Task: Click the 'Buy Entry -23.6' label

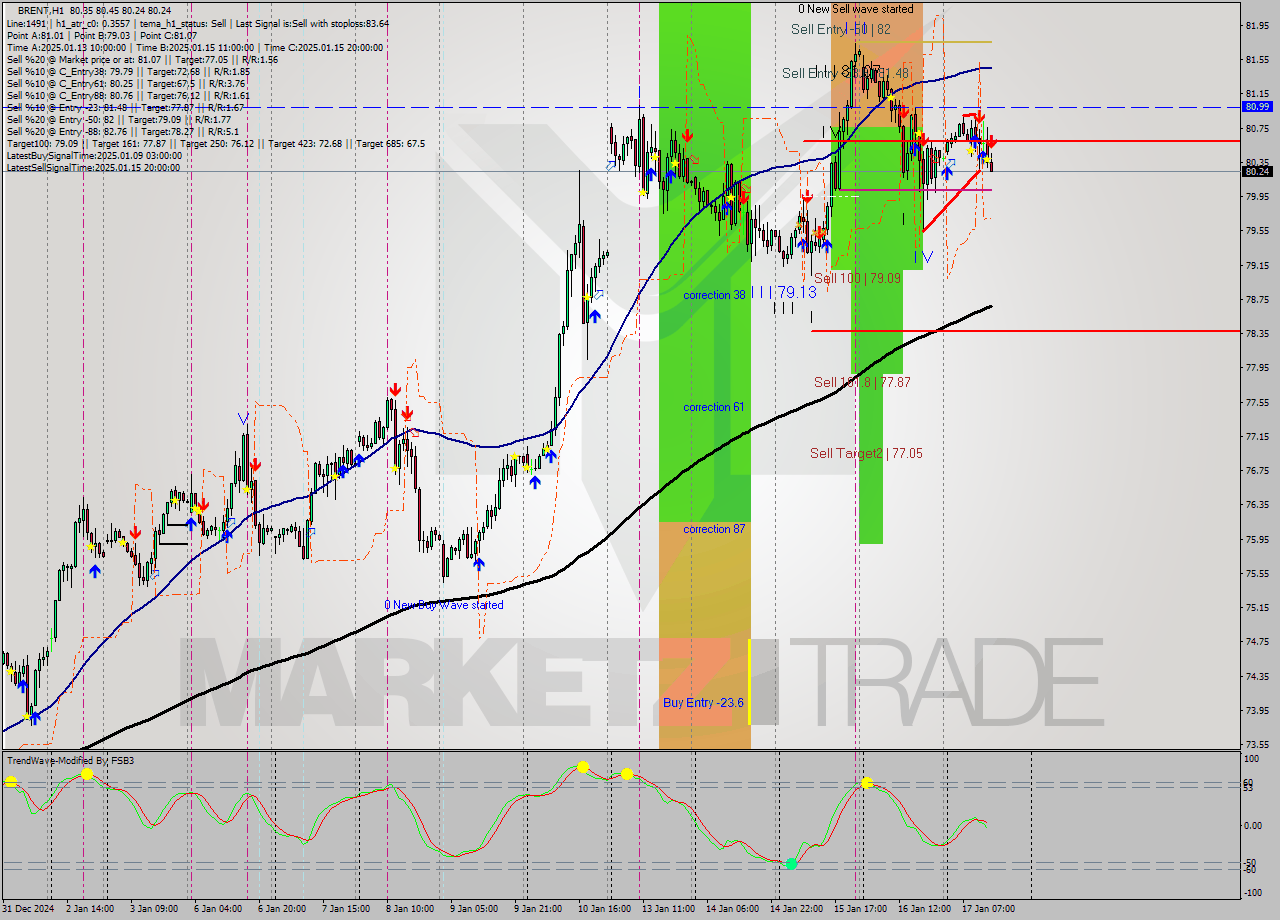Action: click(703, 703)
